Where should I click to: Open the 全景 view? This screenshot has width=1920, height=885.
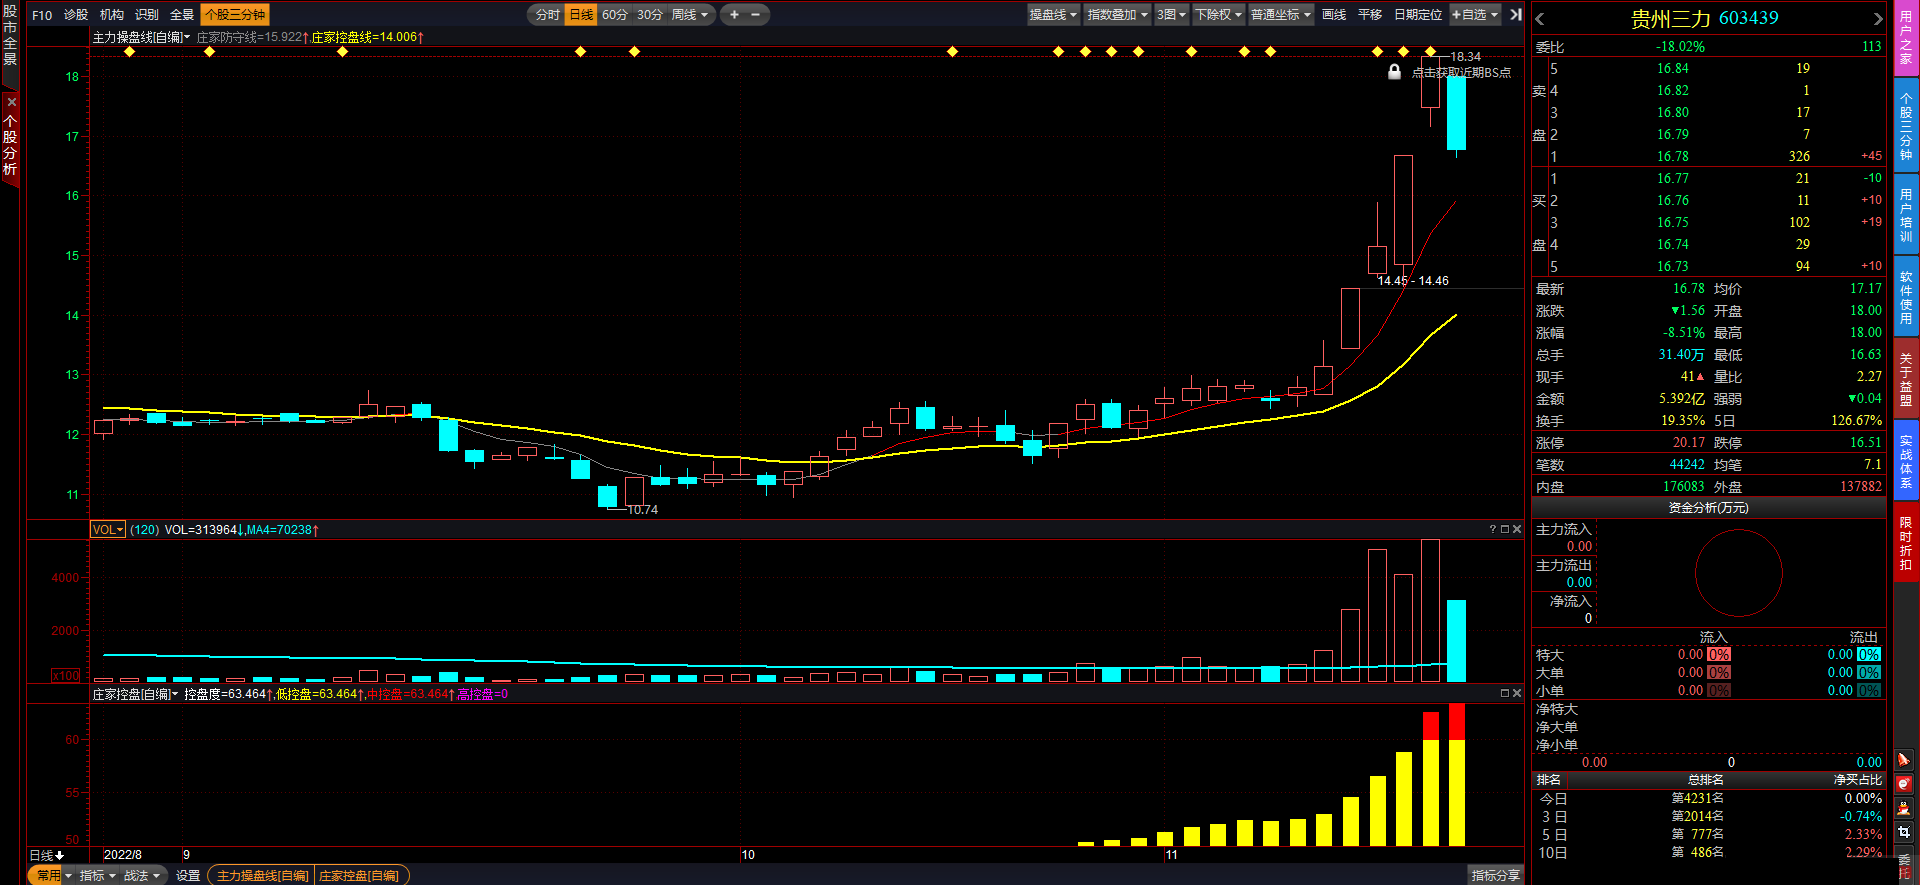tap(182, 15)
